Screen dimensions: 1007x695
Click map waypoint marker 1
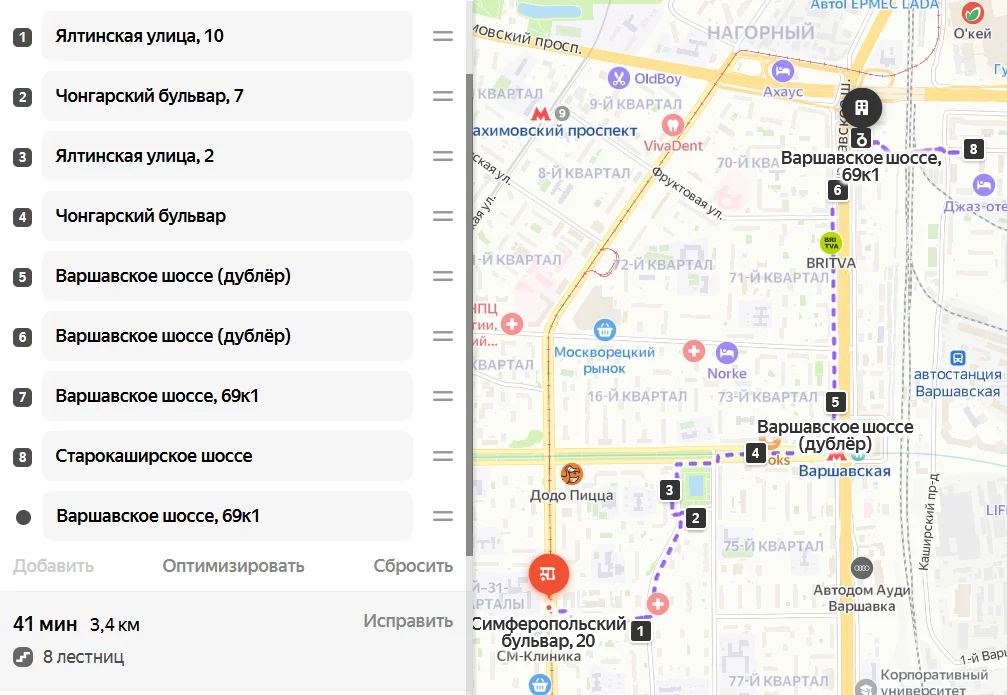(640, 631)
